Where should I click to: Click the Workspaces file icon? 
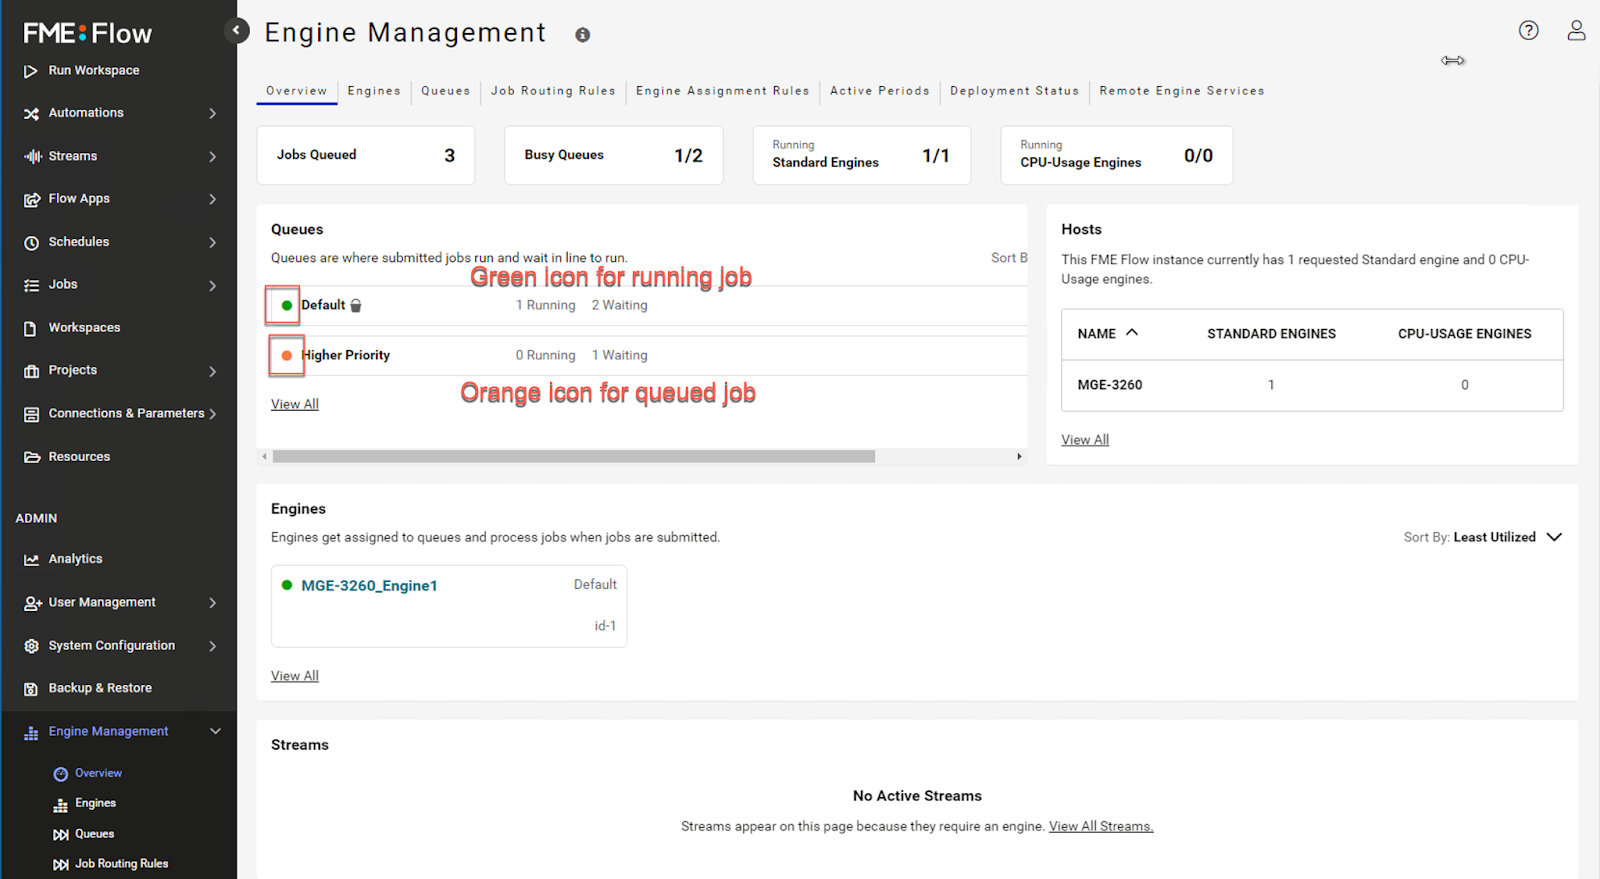click(x=31, y=328)
